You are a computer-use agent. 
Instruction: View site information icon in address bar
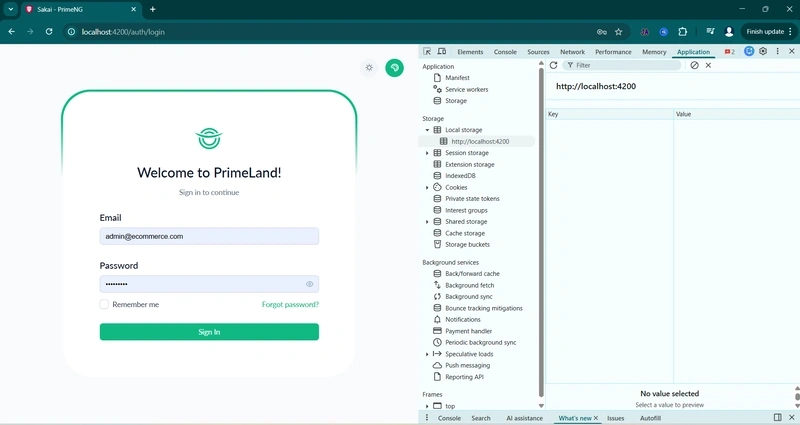click(x=71, y=32)
